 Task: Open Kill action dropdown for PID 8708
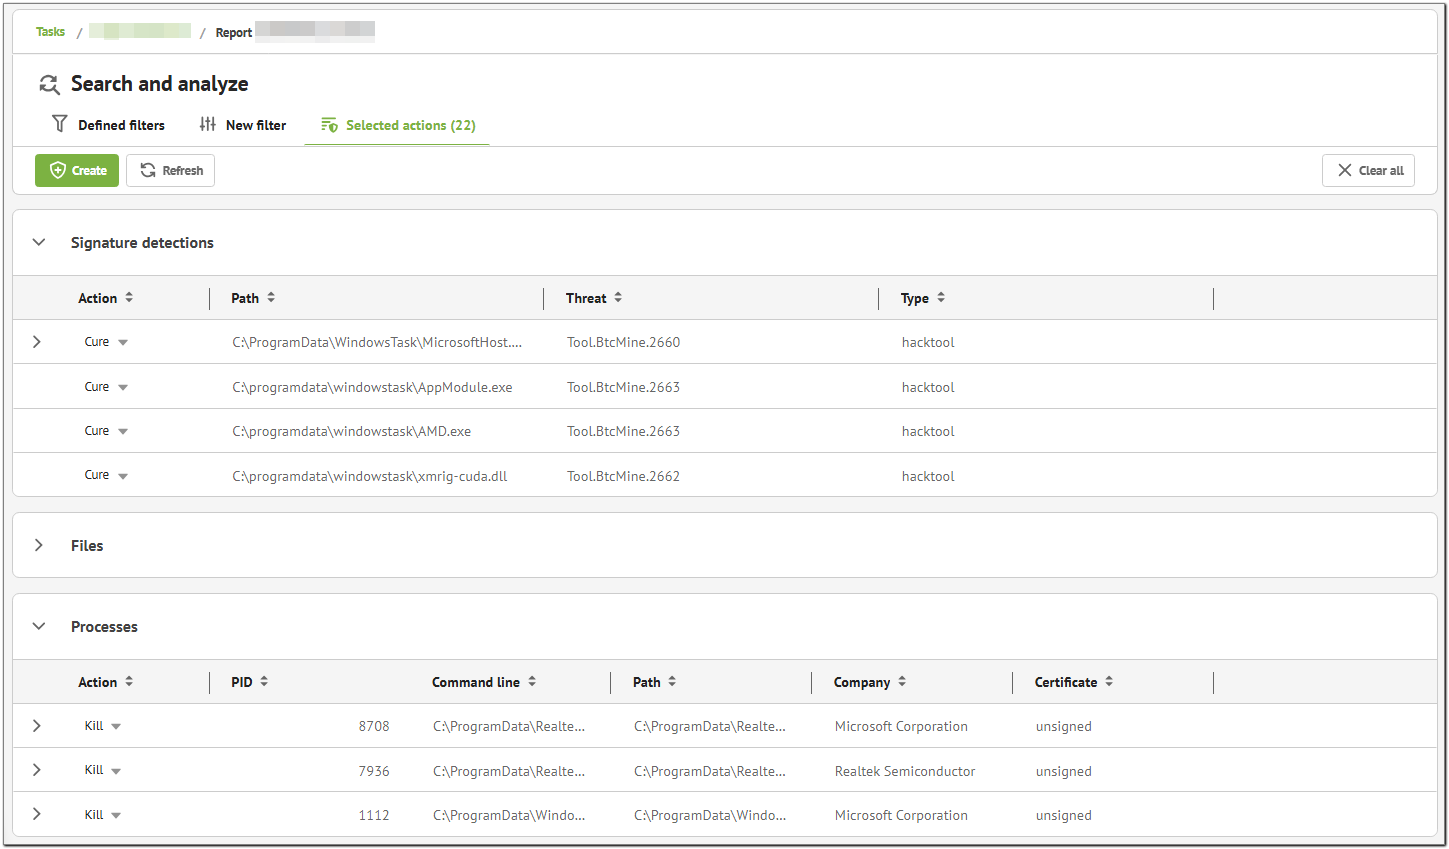pos(116,727)
